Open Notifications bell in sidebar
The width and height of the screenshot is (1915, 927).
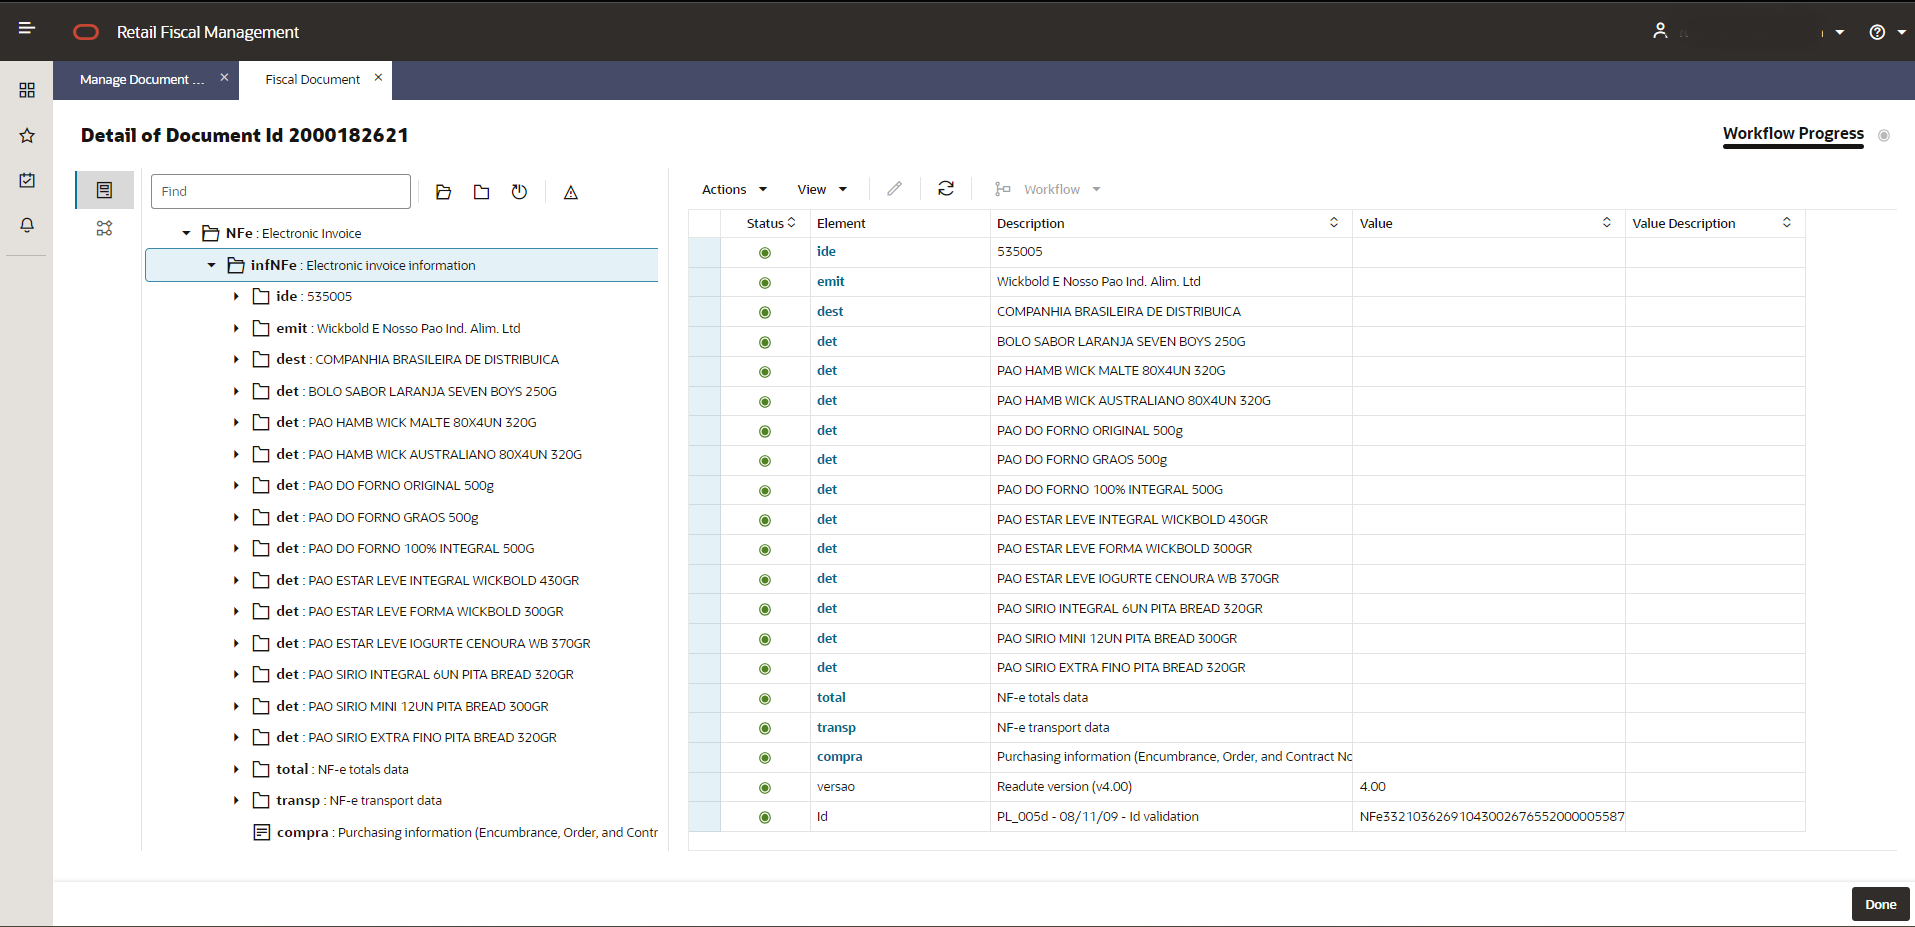(x=27, y=225)
